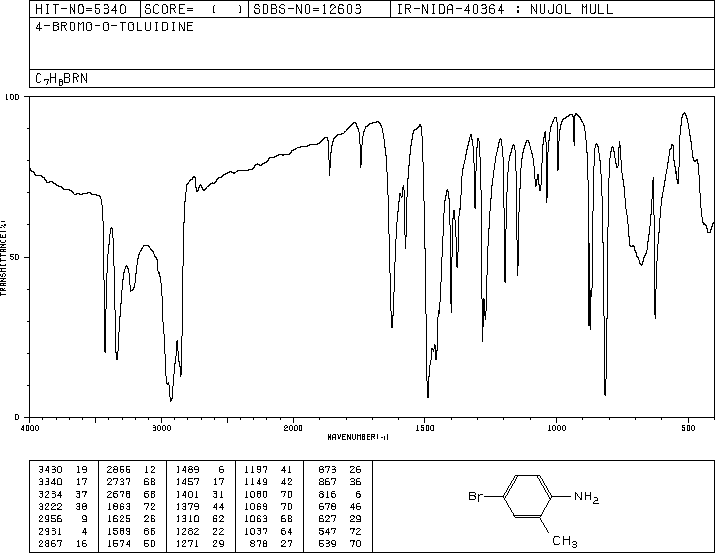Select the SDBS-NO=12603 header text

307,9
